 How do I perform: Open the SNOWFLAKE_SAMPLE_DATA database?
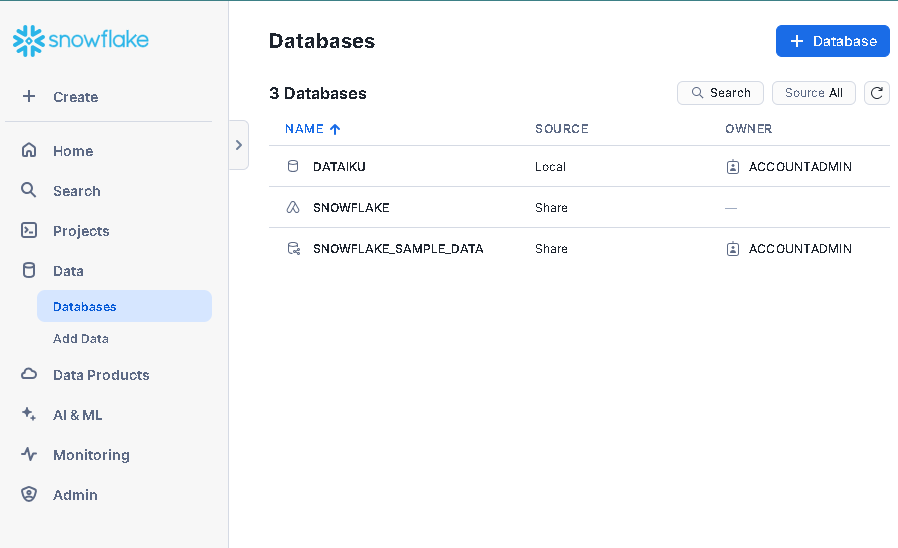click(x=398, y=249)
